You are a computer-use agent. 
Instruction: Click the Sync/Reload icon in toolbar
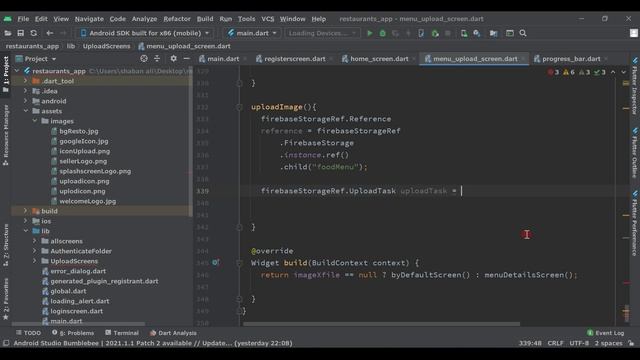tap(33, 33)
